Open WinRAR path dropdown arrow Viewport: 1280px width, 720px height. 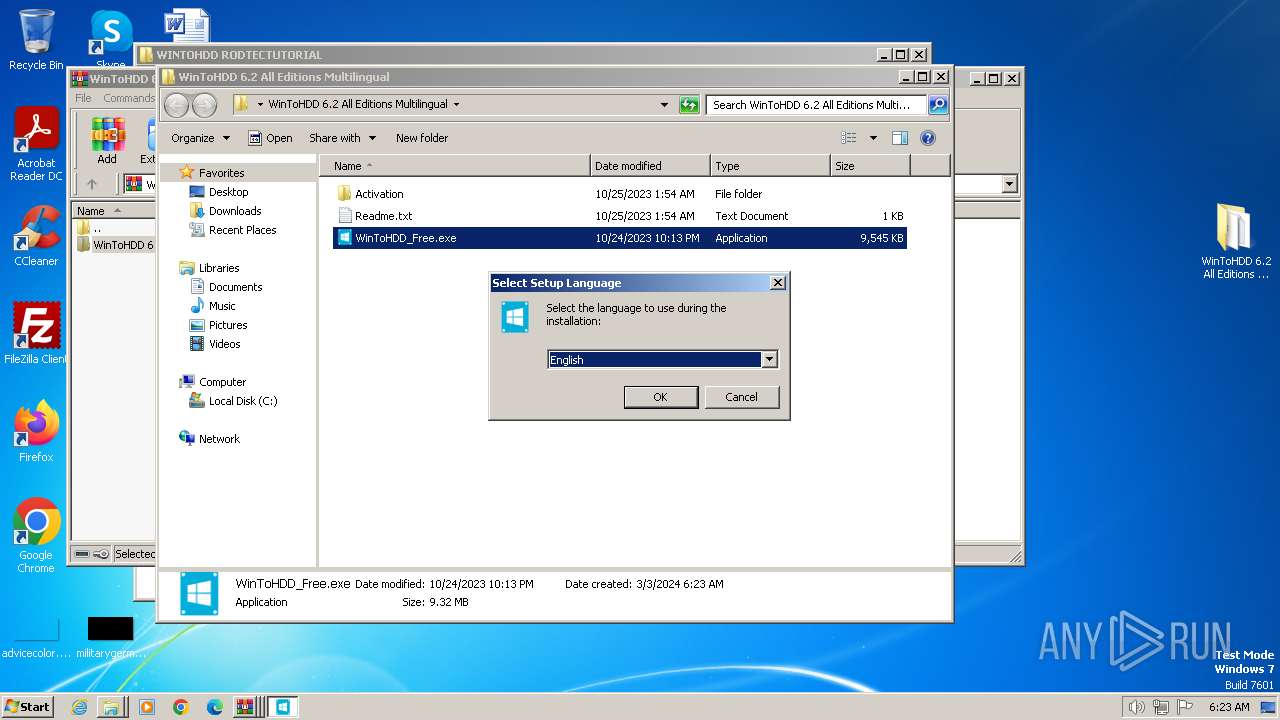coord(1009,184)
